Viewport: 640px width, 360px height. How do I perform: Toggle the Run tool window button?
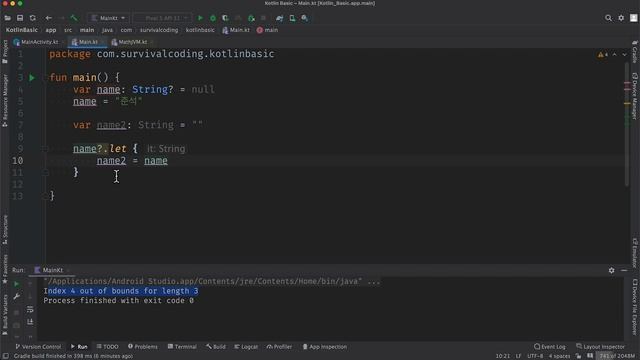(79, 347)
